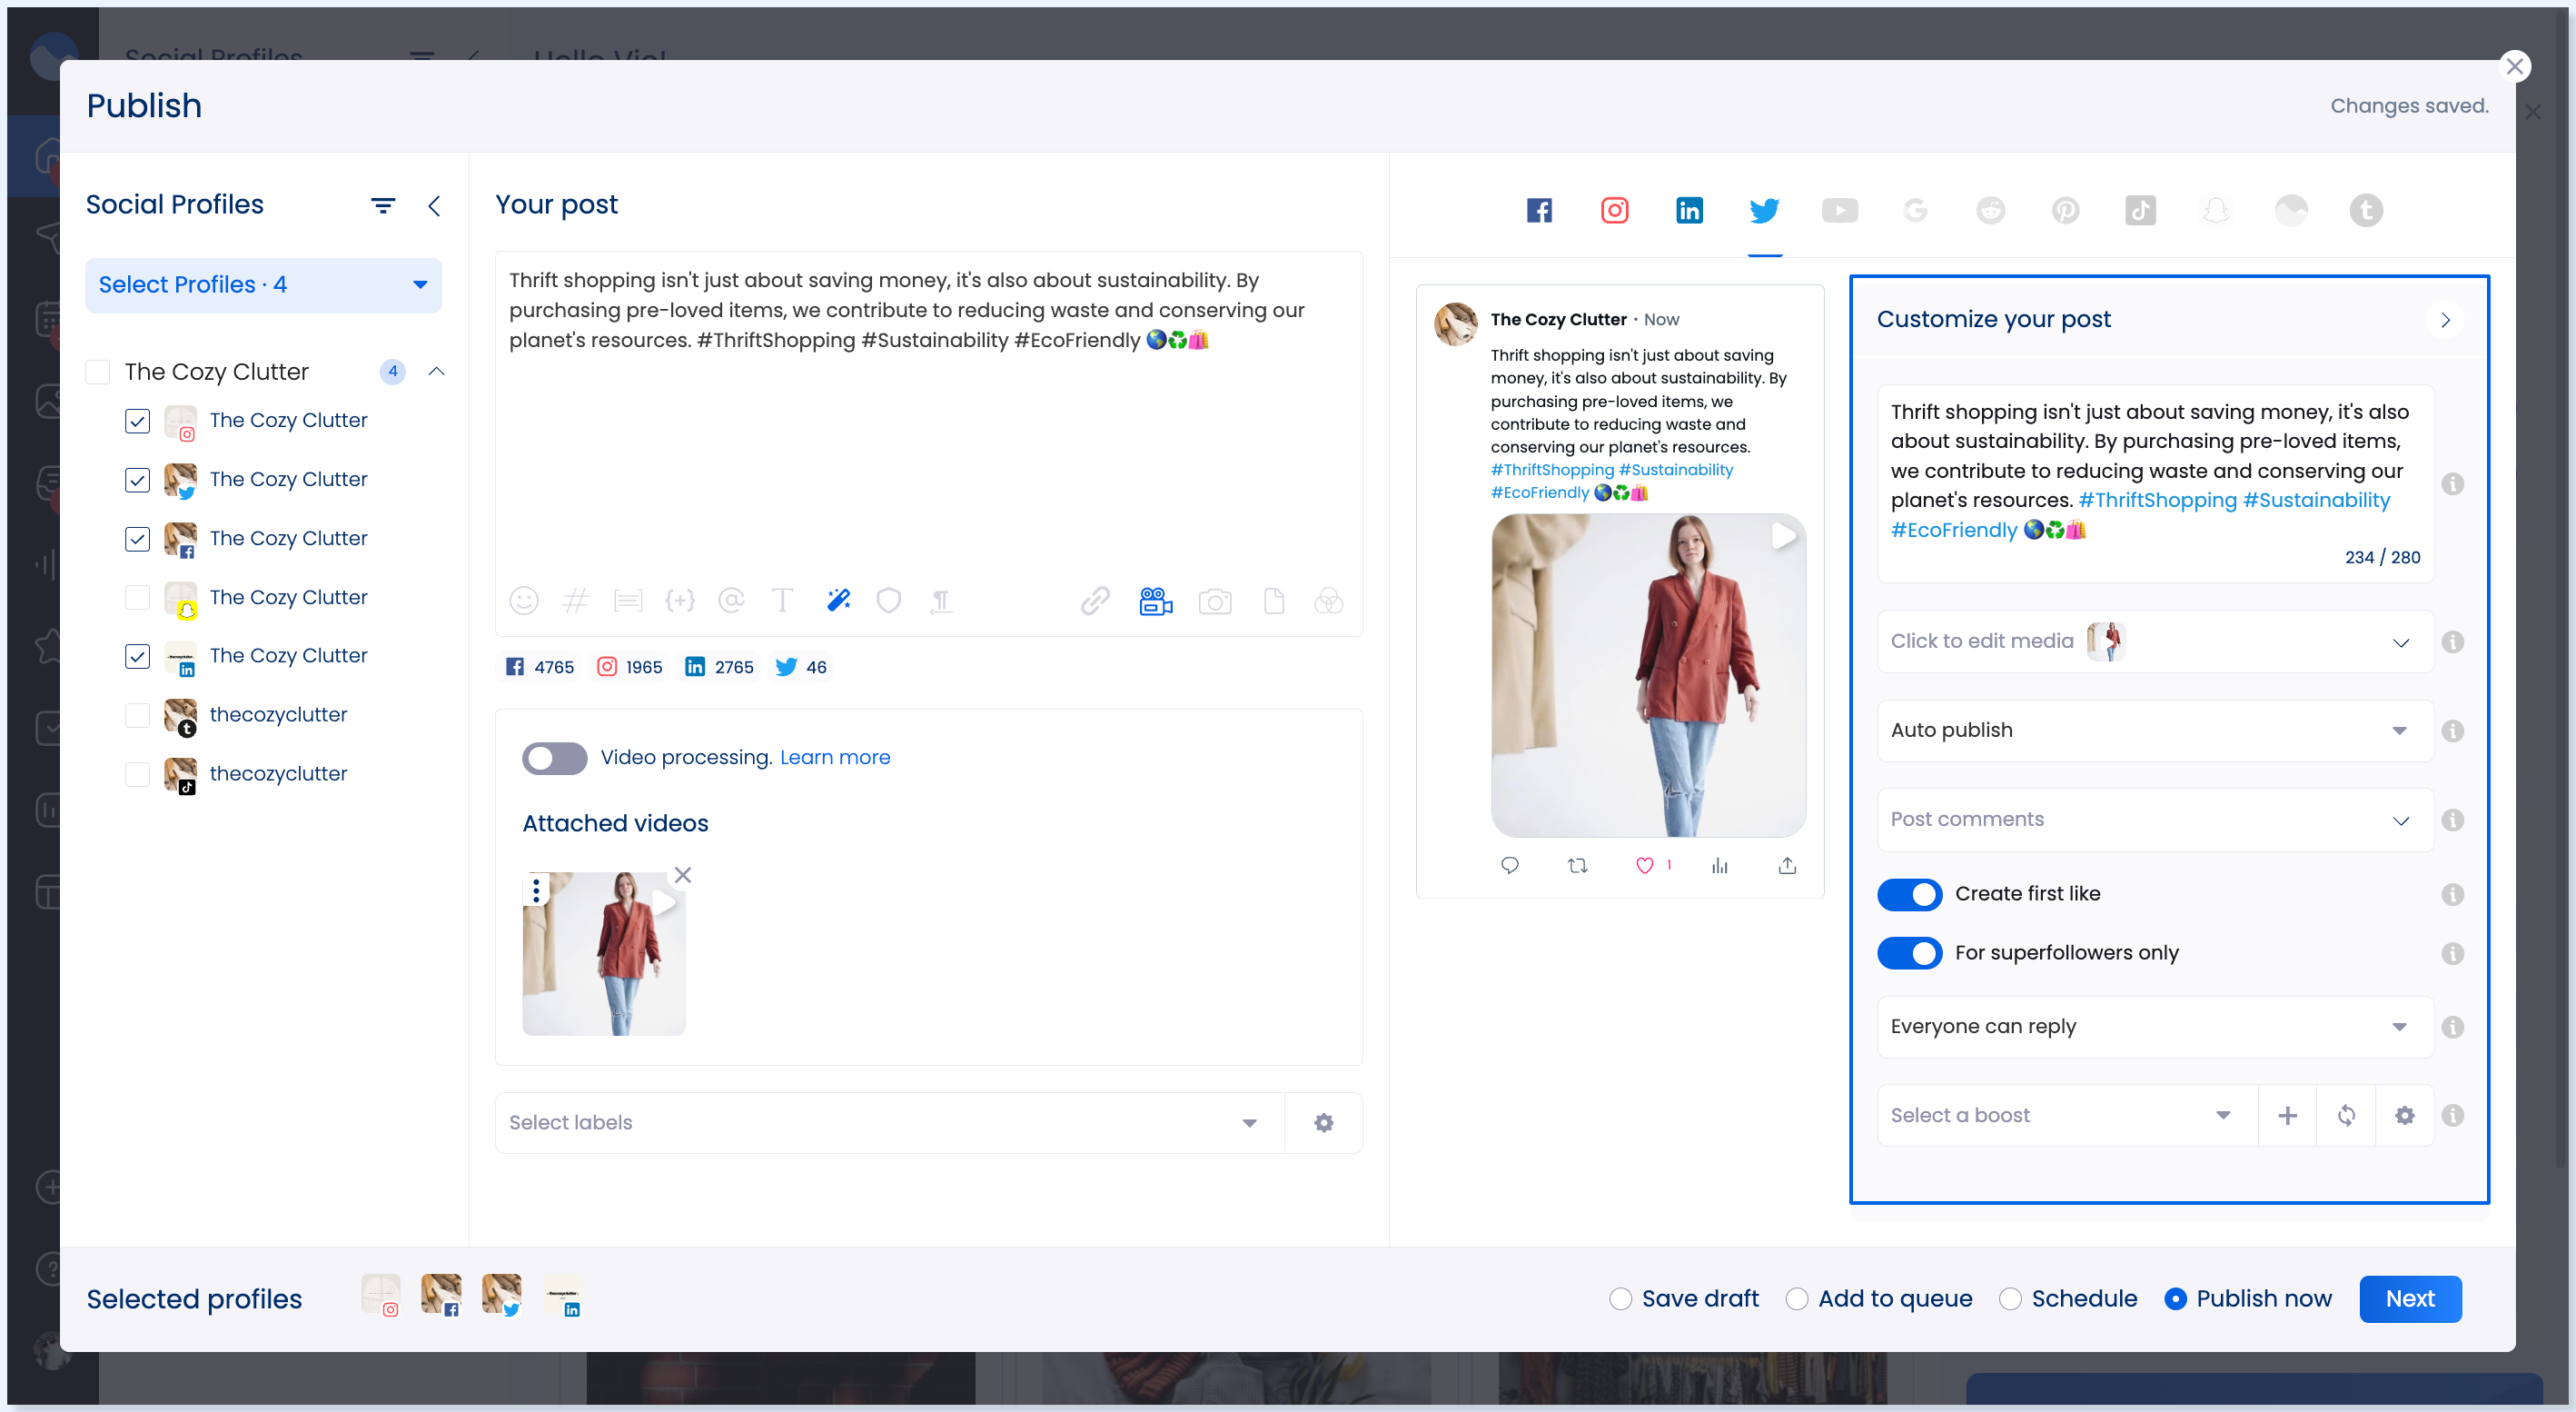Viewport: 2576px width, 1412px height.
Task: Play the video in tweet preview
Action: pos(1784,536)
